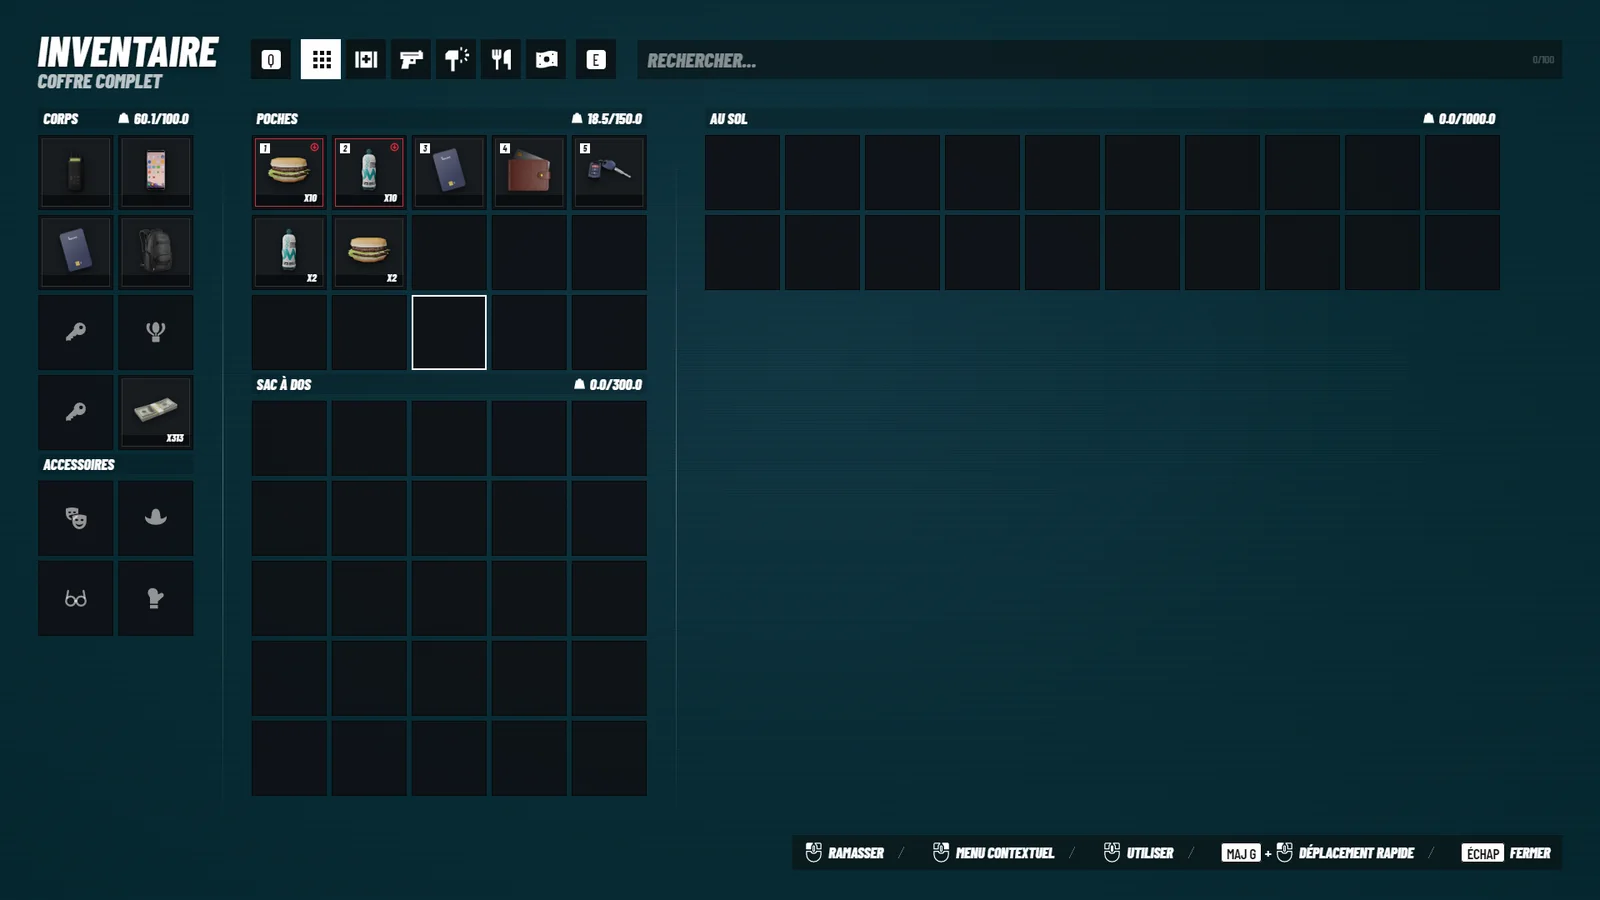Click Fermer to close the inventory
This screenshot has width=1600, height=900.
pyautogui.click(x=1506, y=853)
